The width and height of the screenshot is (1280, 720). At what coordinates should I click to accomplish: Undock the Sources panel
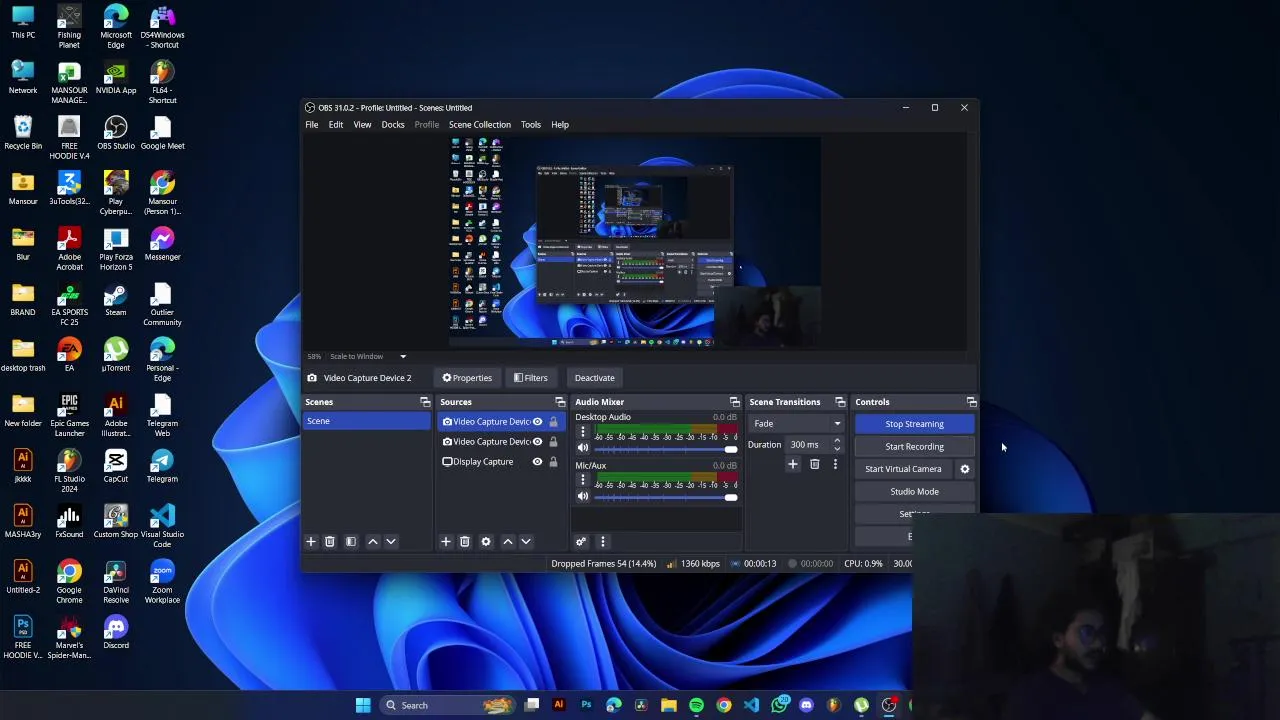click(x=560, y=402)
